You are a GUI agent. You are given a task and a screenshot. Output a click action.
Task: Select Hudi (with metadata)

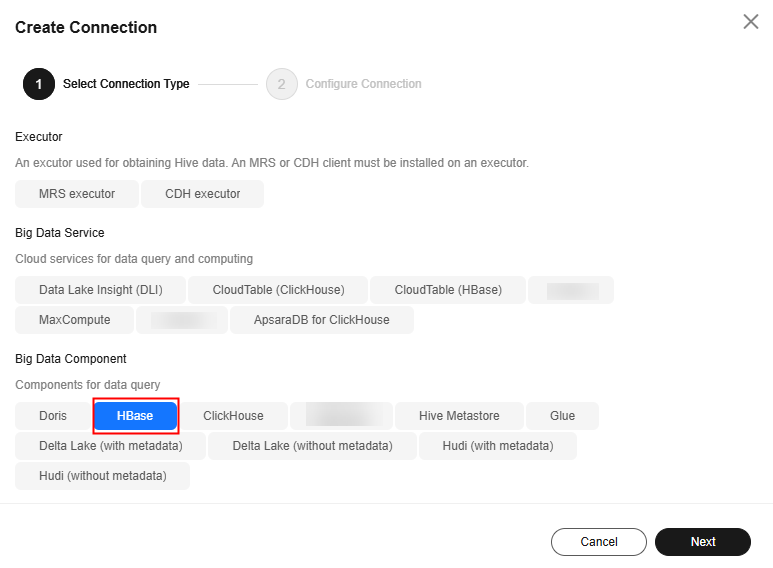498,446
